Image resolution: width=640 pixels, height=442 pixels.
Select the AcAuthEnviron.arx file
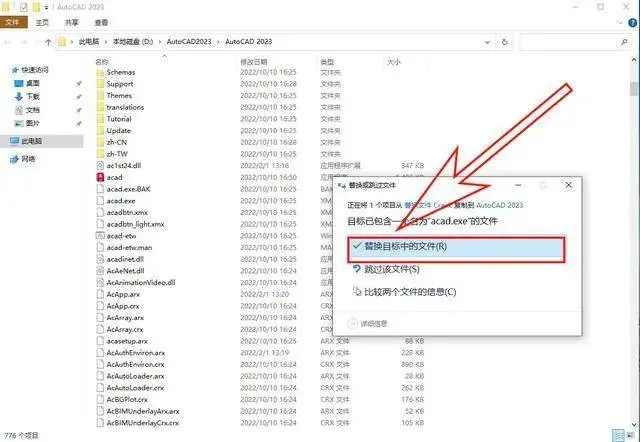(x=136, y=353)
